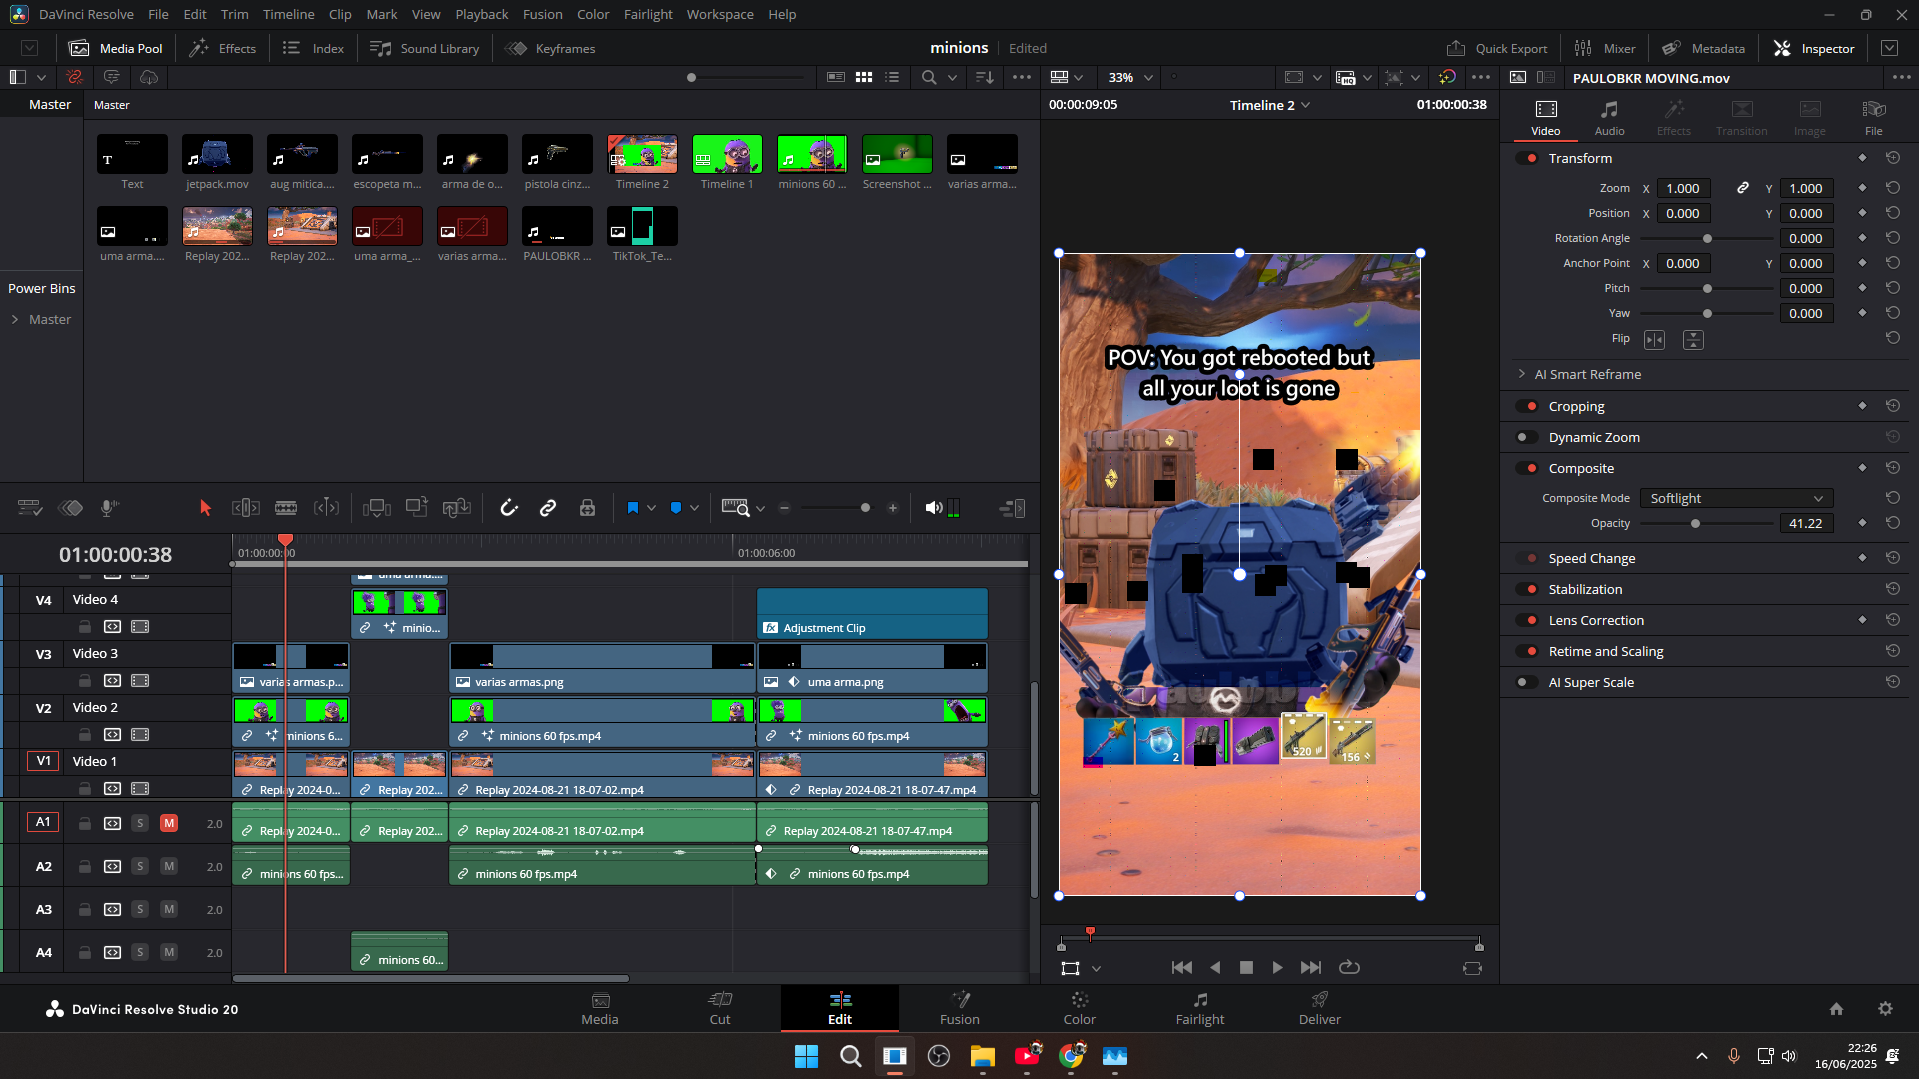The image size is (1919, 1079).
Task: Flip the clip horizontally
Action: click(1655, 340)
